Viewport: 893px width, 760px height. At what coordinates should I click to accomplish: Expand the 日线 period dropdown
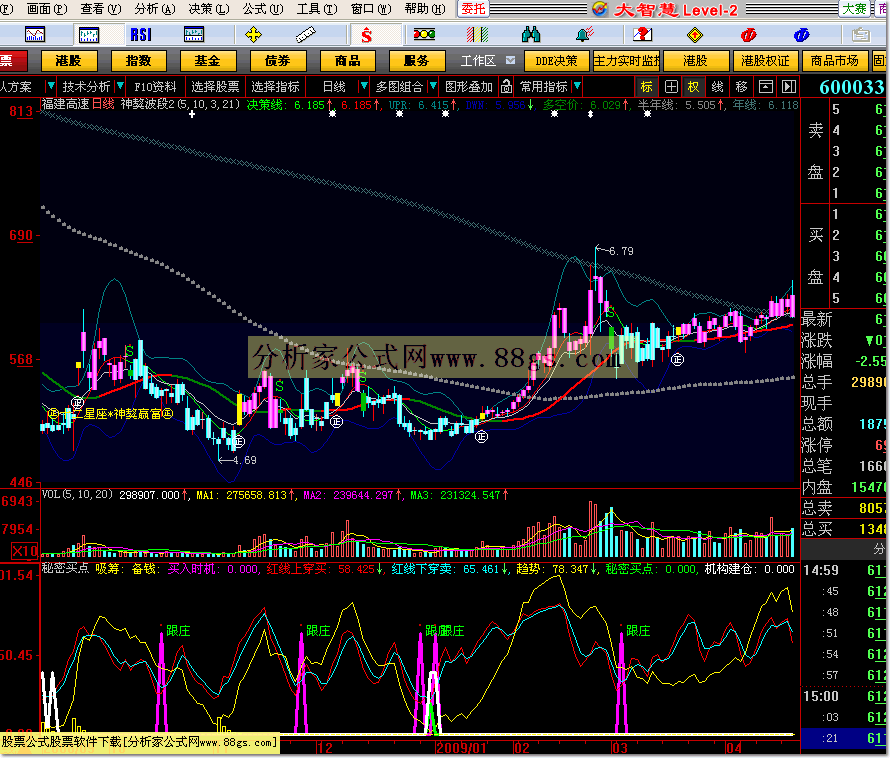point(363,86)
